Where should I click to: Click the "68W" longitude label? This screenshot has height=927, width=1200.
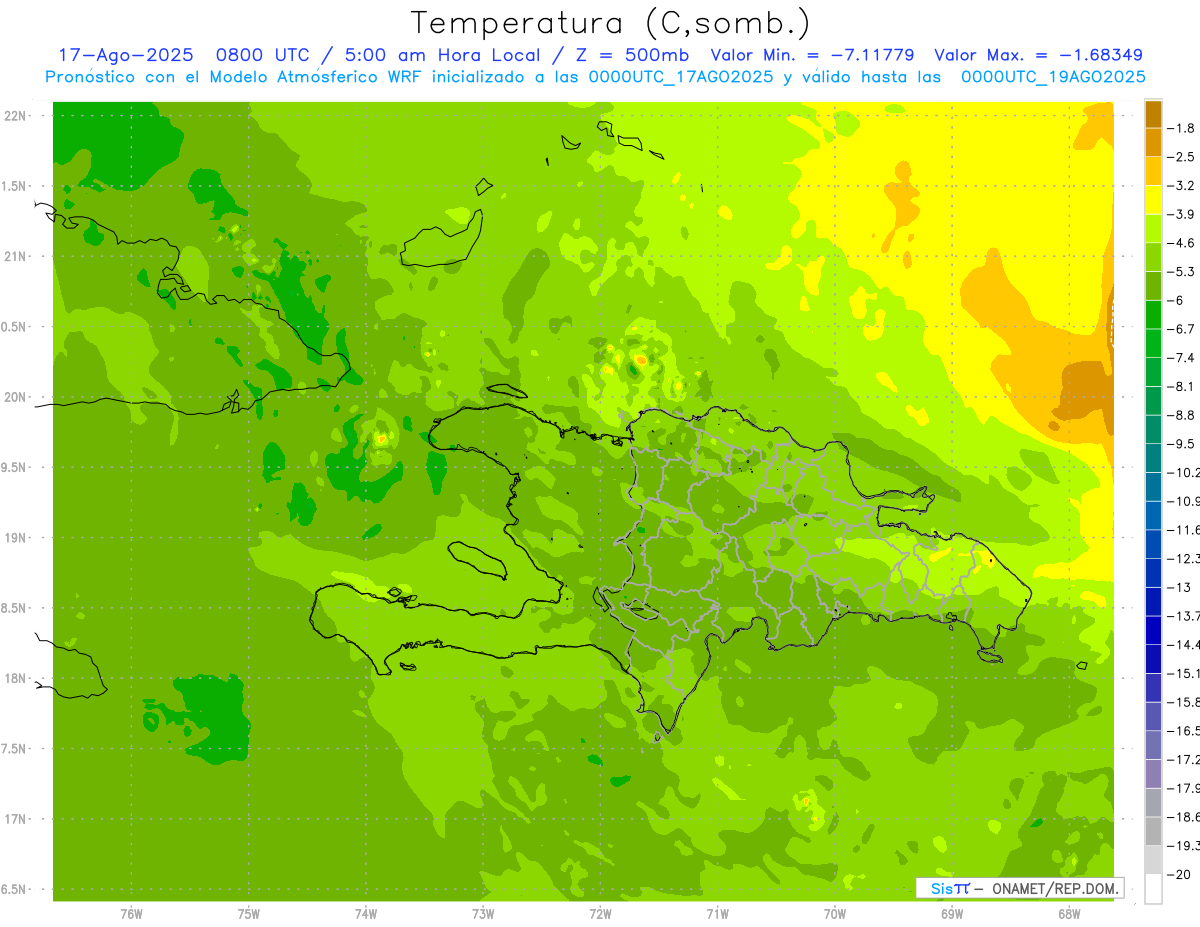click(1069, 915)
